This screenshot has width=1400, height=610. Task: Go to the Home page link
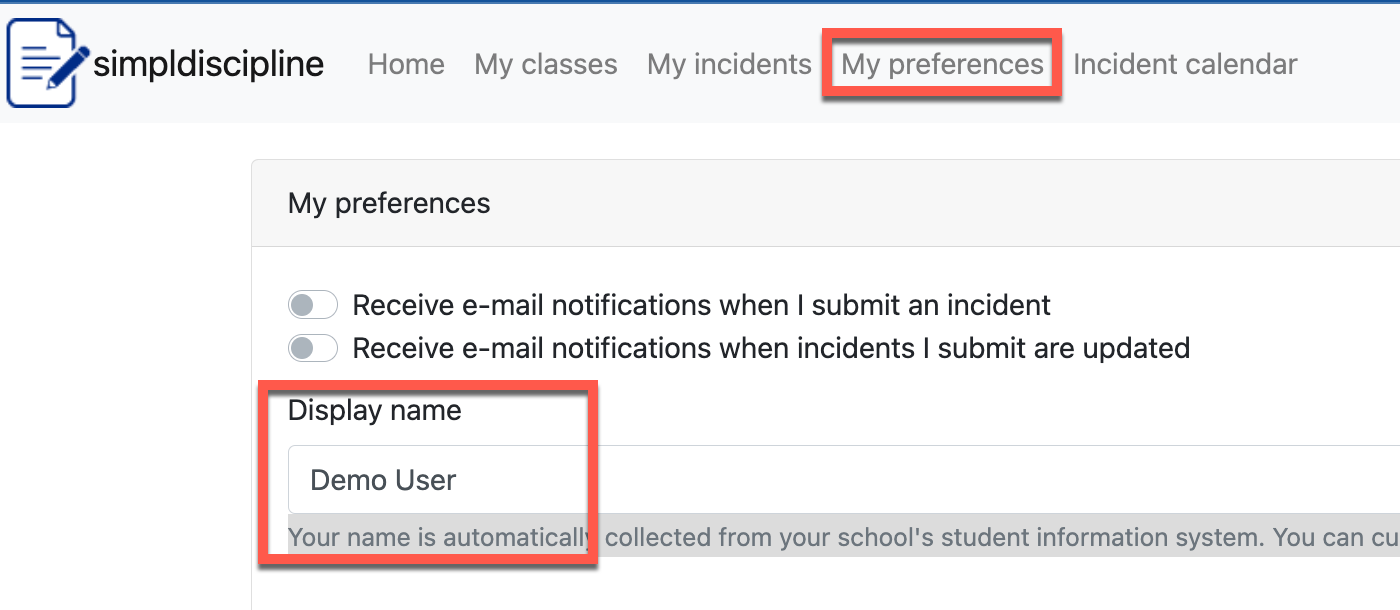coord(406,64)
